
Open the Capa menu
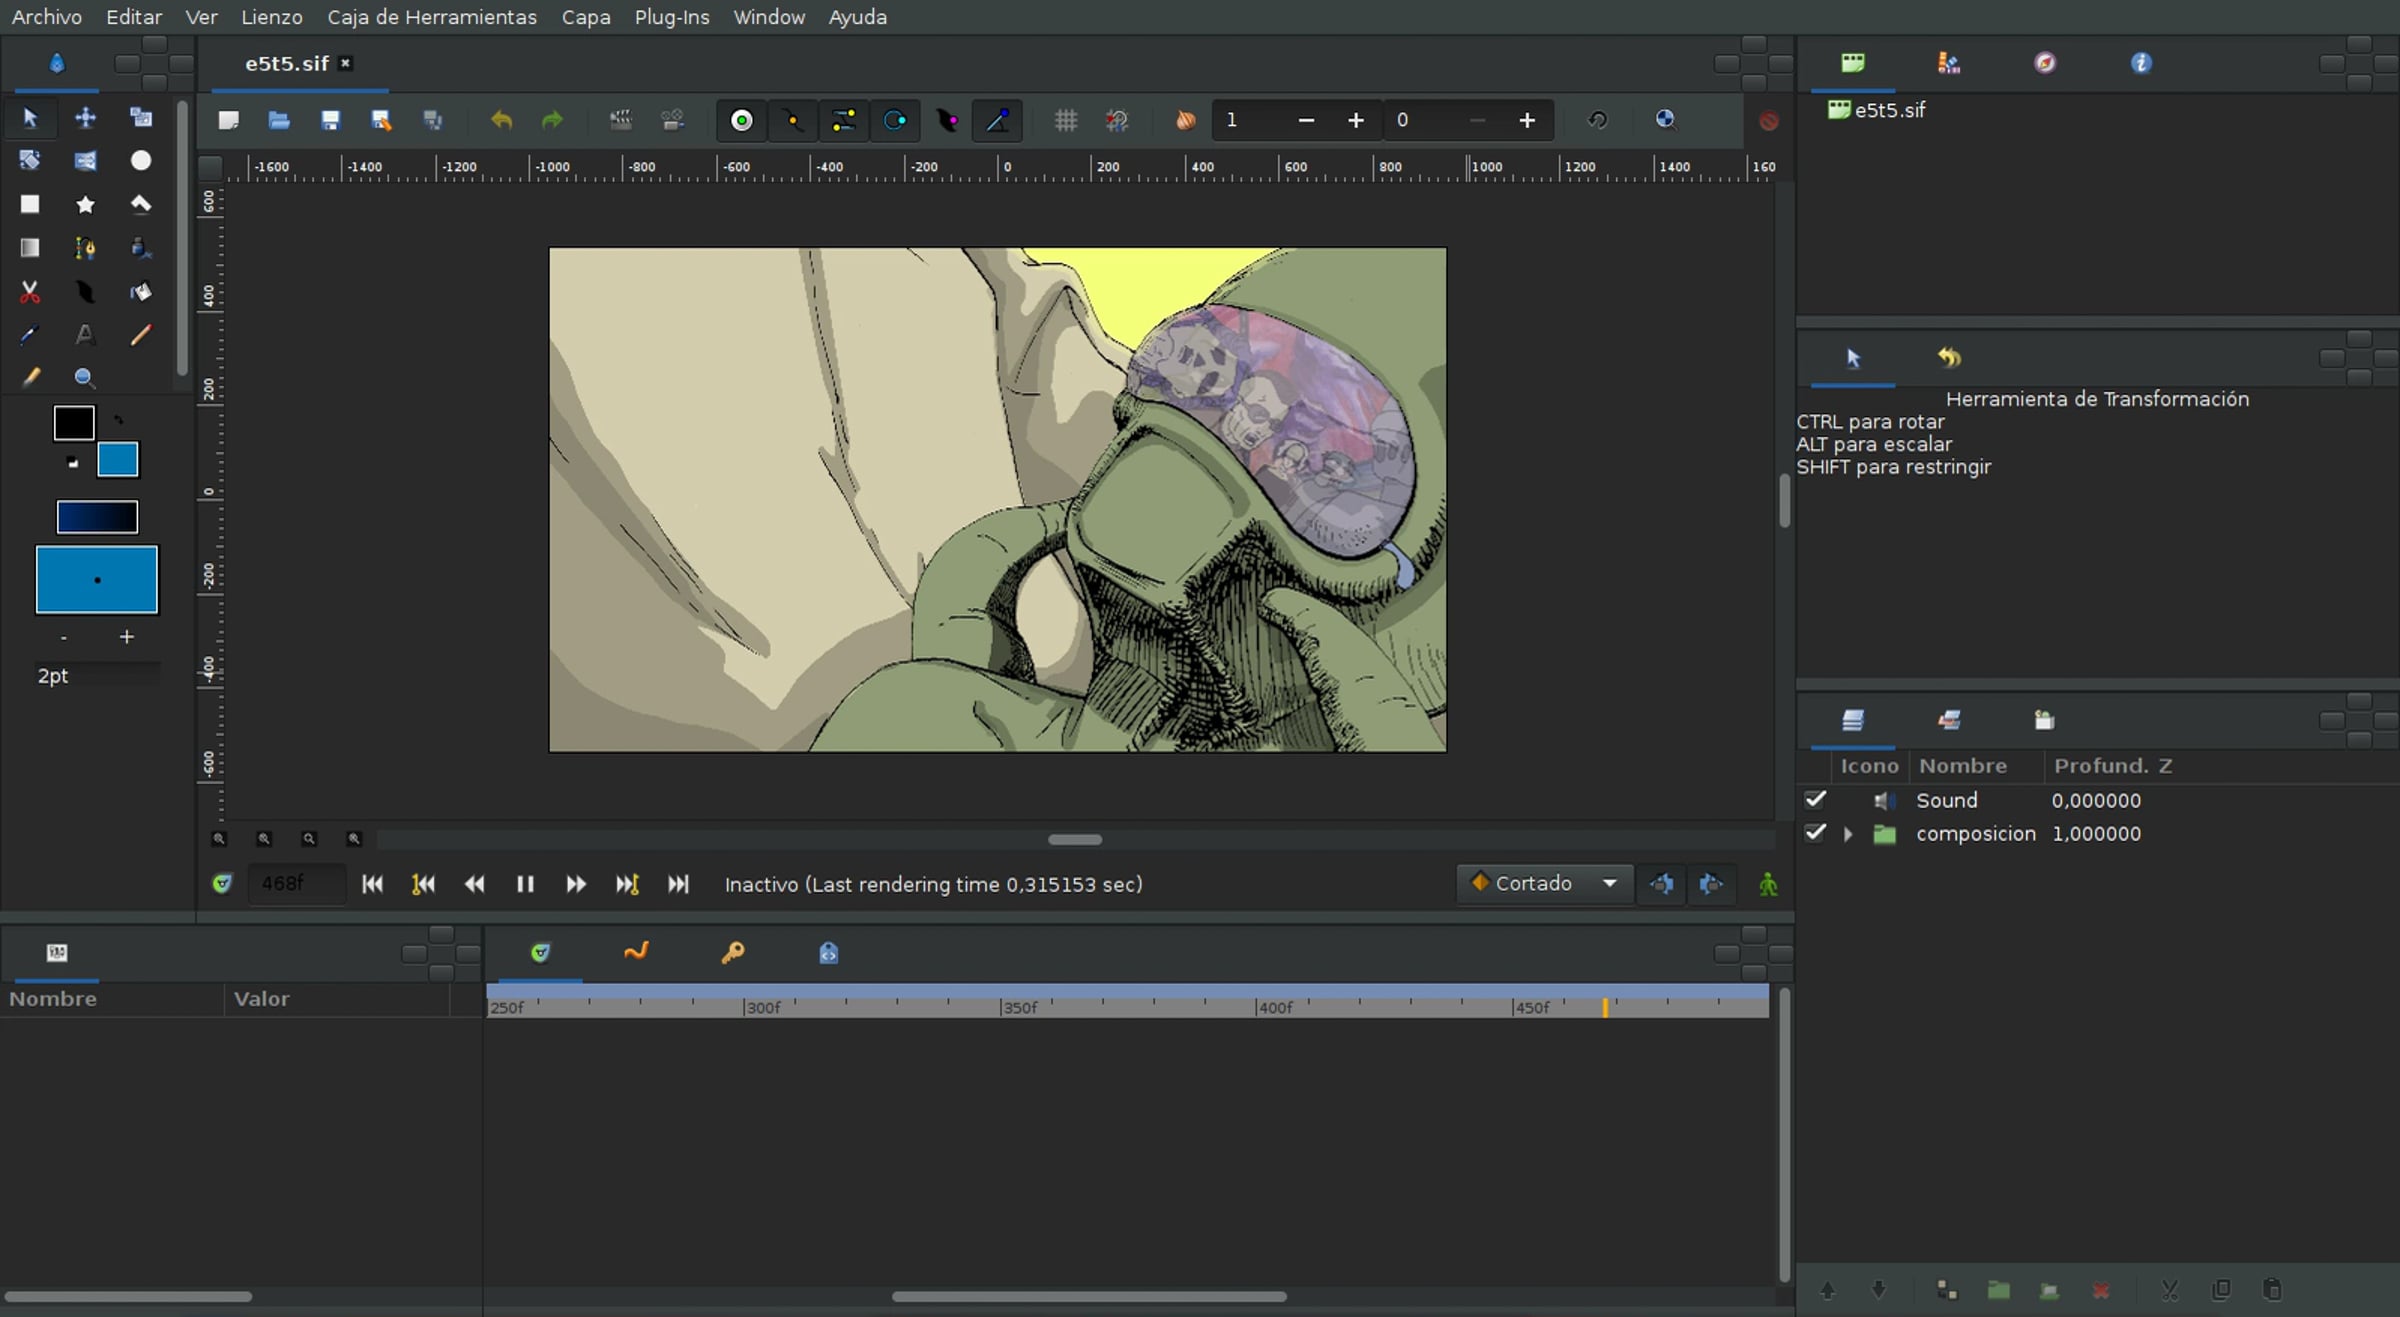tap(585, 17)
